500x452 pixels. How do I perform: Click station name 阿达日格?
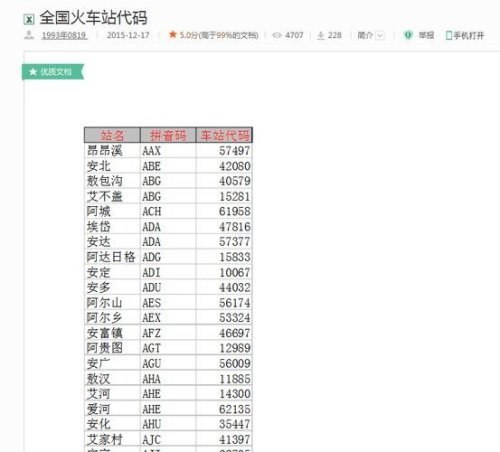(x=111, y=257)
